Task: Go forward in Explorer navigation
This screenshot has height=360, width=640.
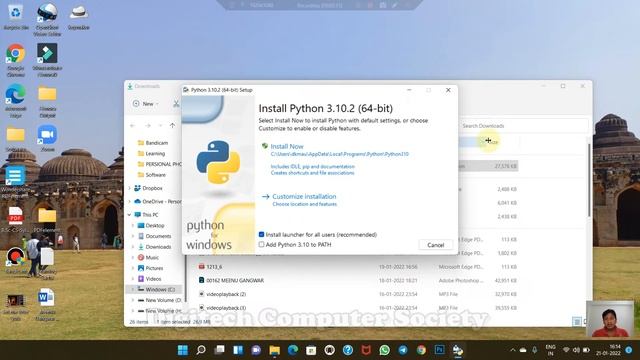Action: 147,126
